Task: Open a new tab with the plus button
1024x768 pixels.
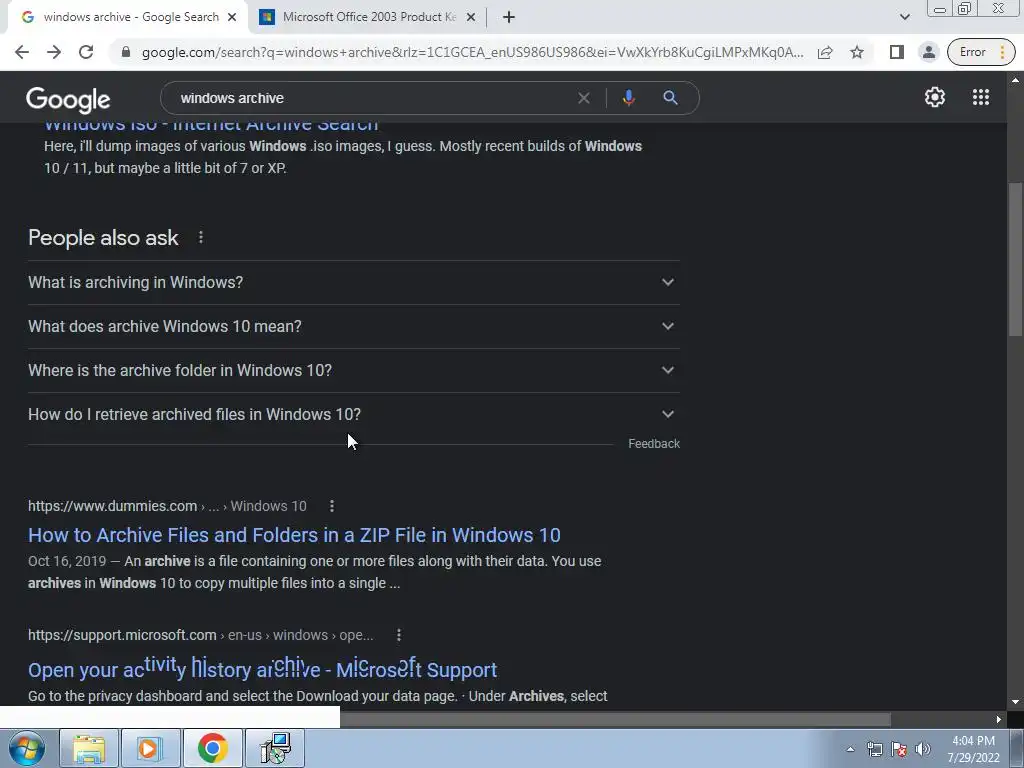Action: click(x=509, y=17)
